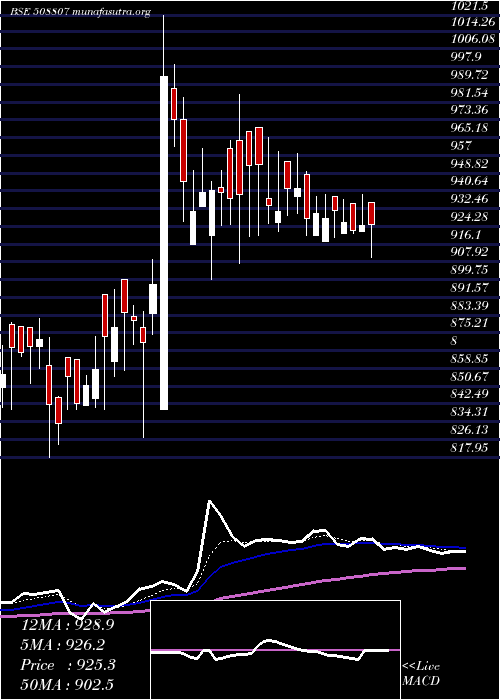Select the 916.1 price level
The width and height of the screenshot is (500, 700).
pyautogui.click(x=466, y=234)
